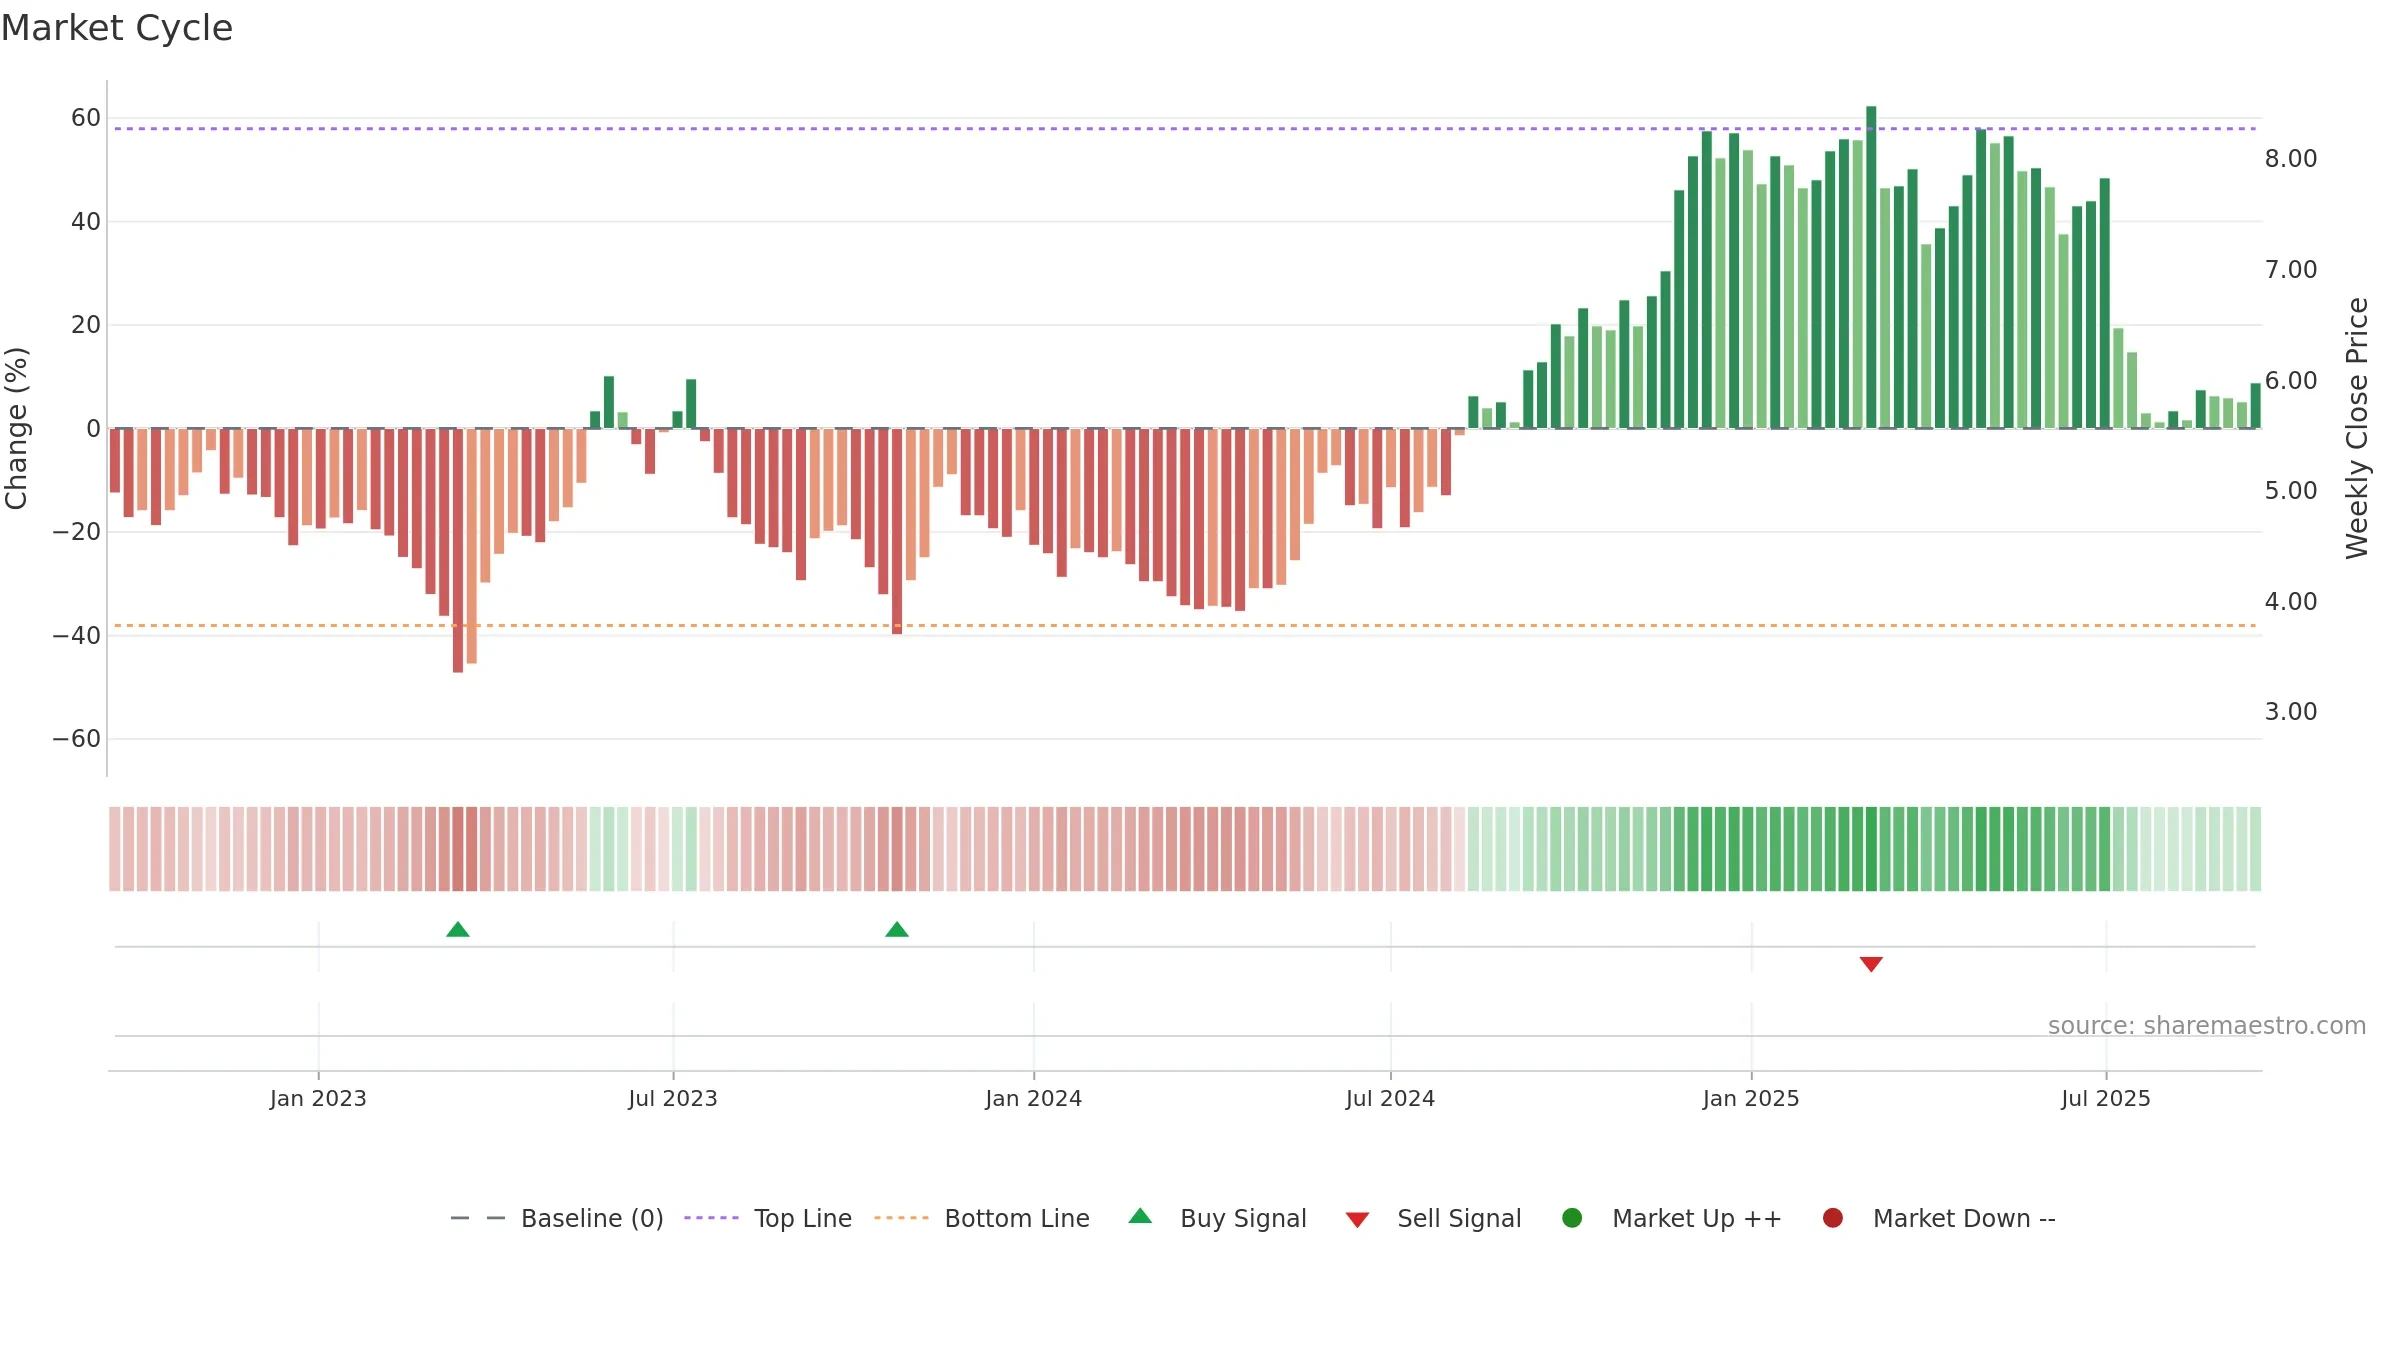Click the Jan 2023 axis label
This screenshot has height=1350, width=2400.
click(x=318, y=1098)
